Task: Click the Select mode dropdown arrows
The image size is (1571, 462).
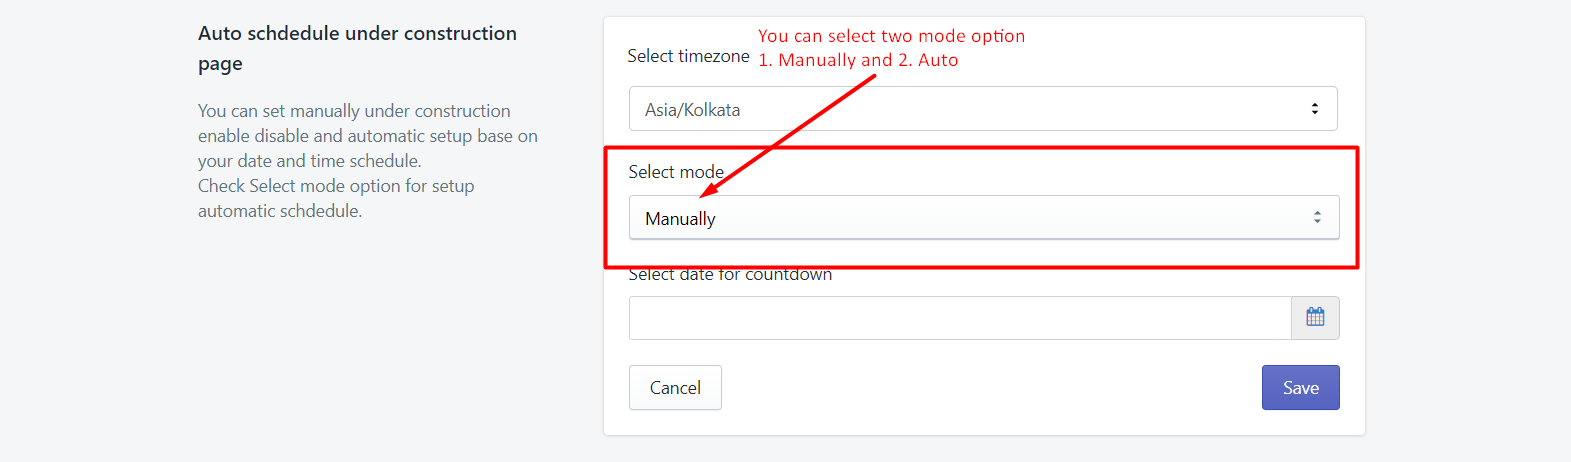Action: [x=1317, y=217]
